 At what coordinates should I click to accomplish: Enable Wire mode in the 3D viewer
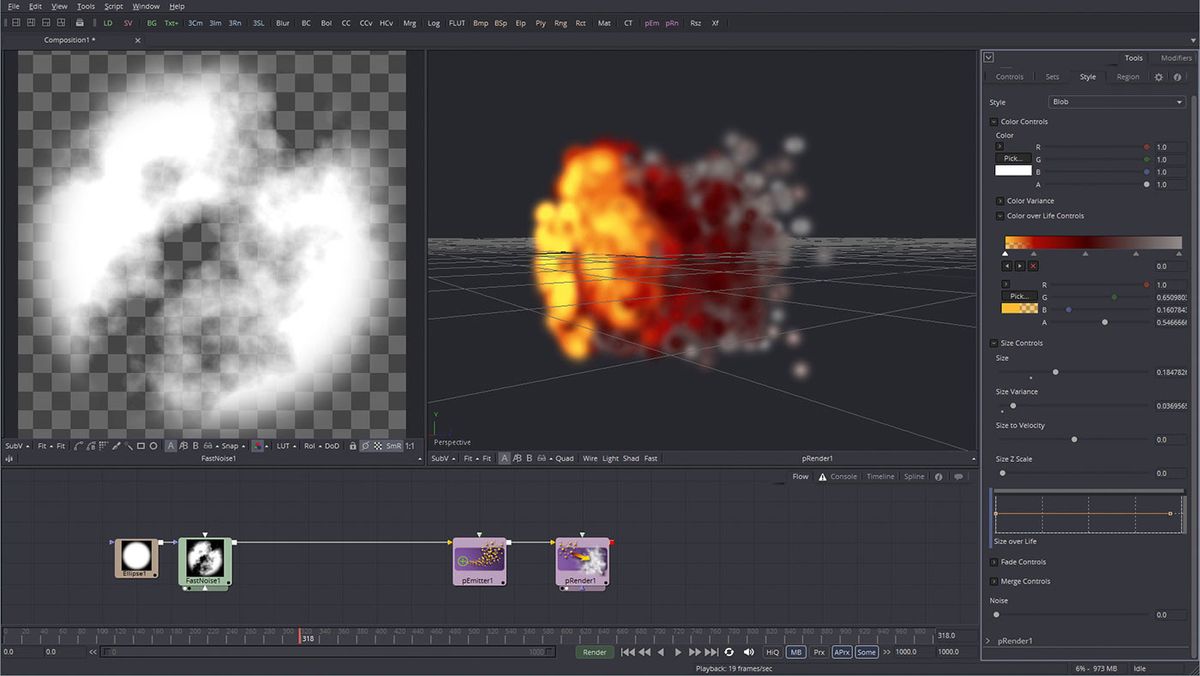click(590, 458)
